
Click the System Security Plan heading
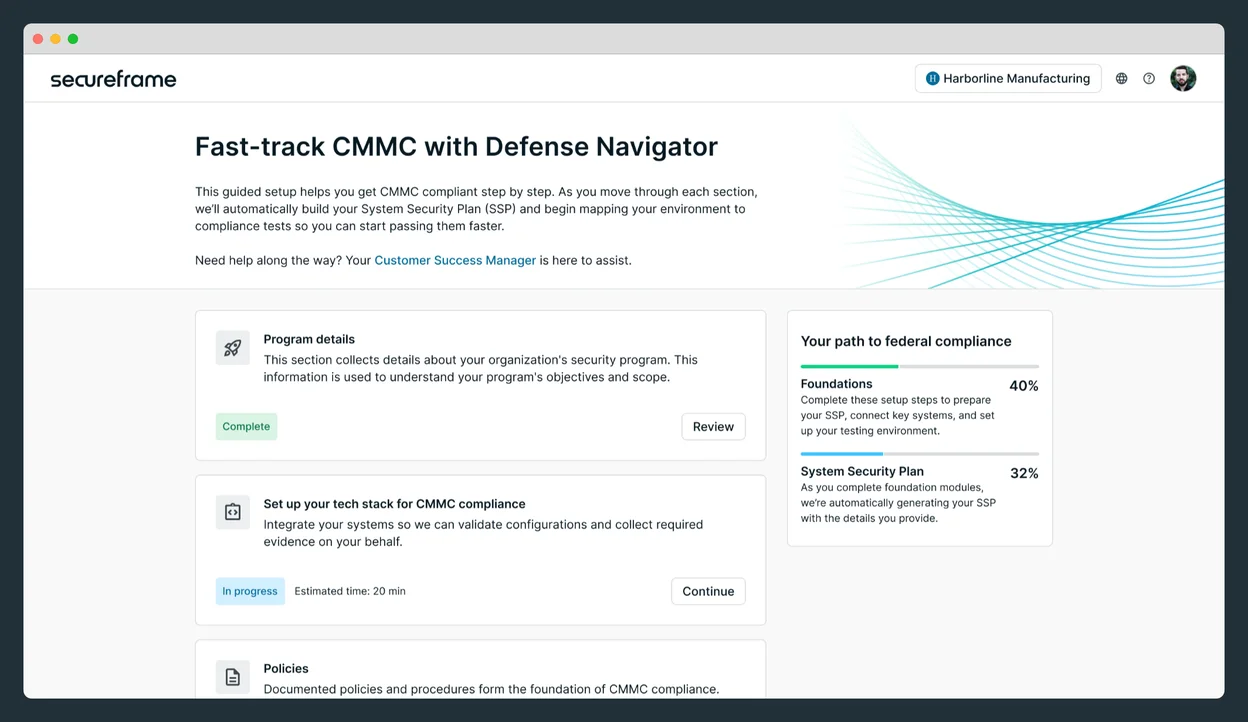point(862,472)
